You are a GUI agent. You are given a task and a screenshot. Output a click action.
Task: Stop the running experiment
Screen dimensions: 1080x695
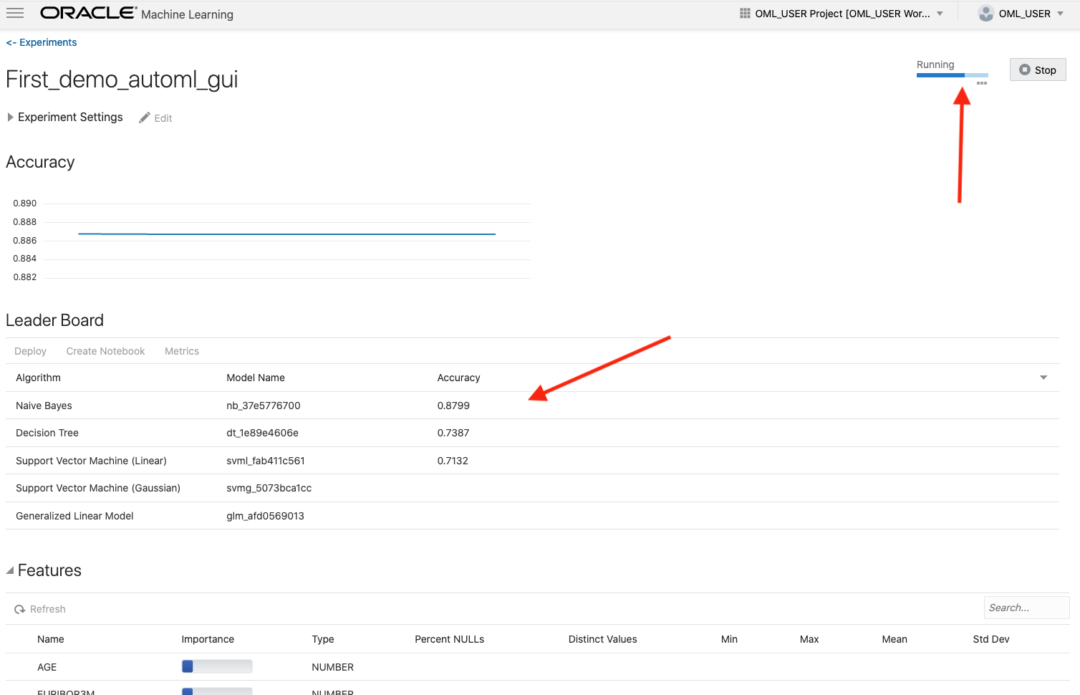click(x=1037, y=69)
